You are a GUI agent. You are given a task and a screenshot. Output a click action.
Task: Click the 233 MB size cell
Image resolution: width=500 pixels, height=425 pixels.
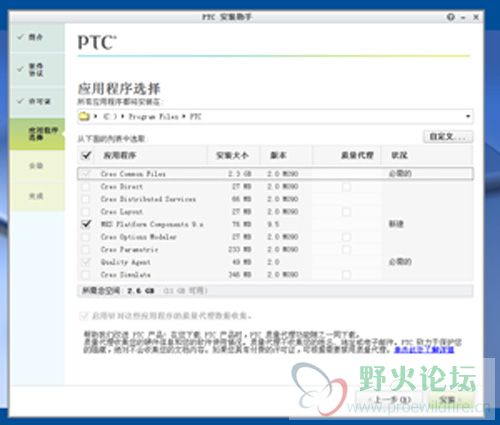click(240, 249)
